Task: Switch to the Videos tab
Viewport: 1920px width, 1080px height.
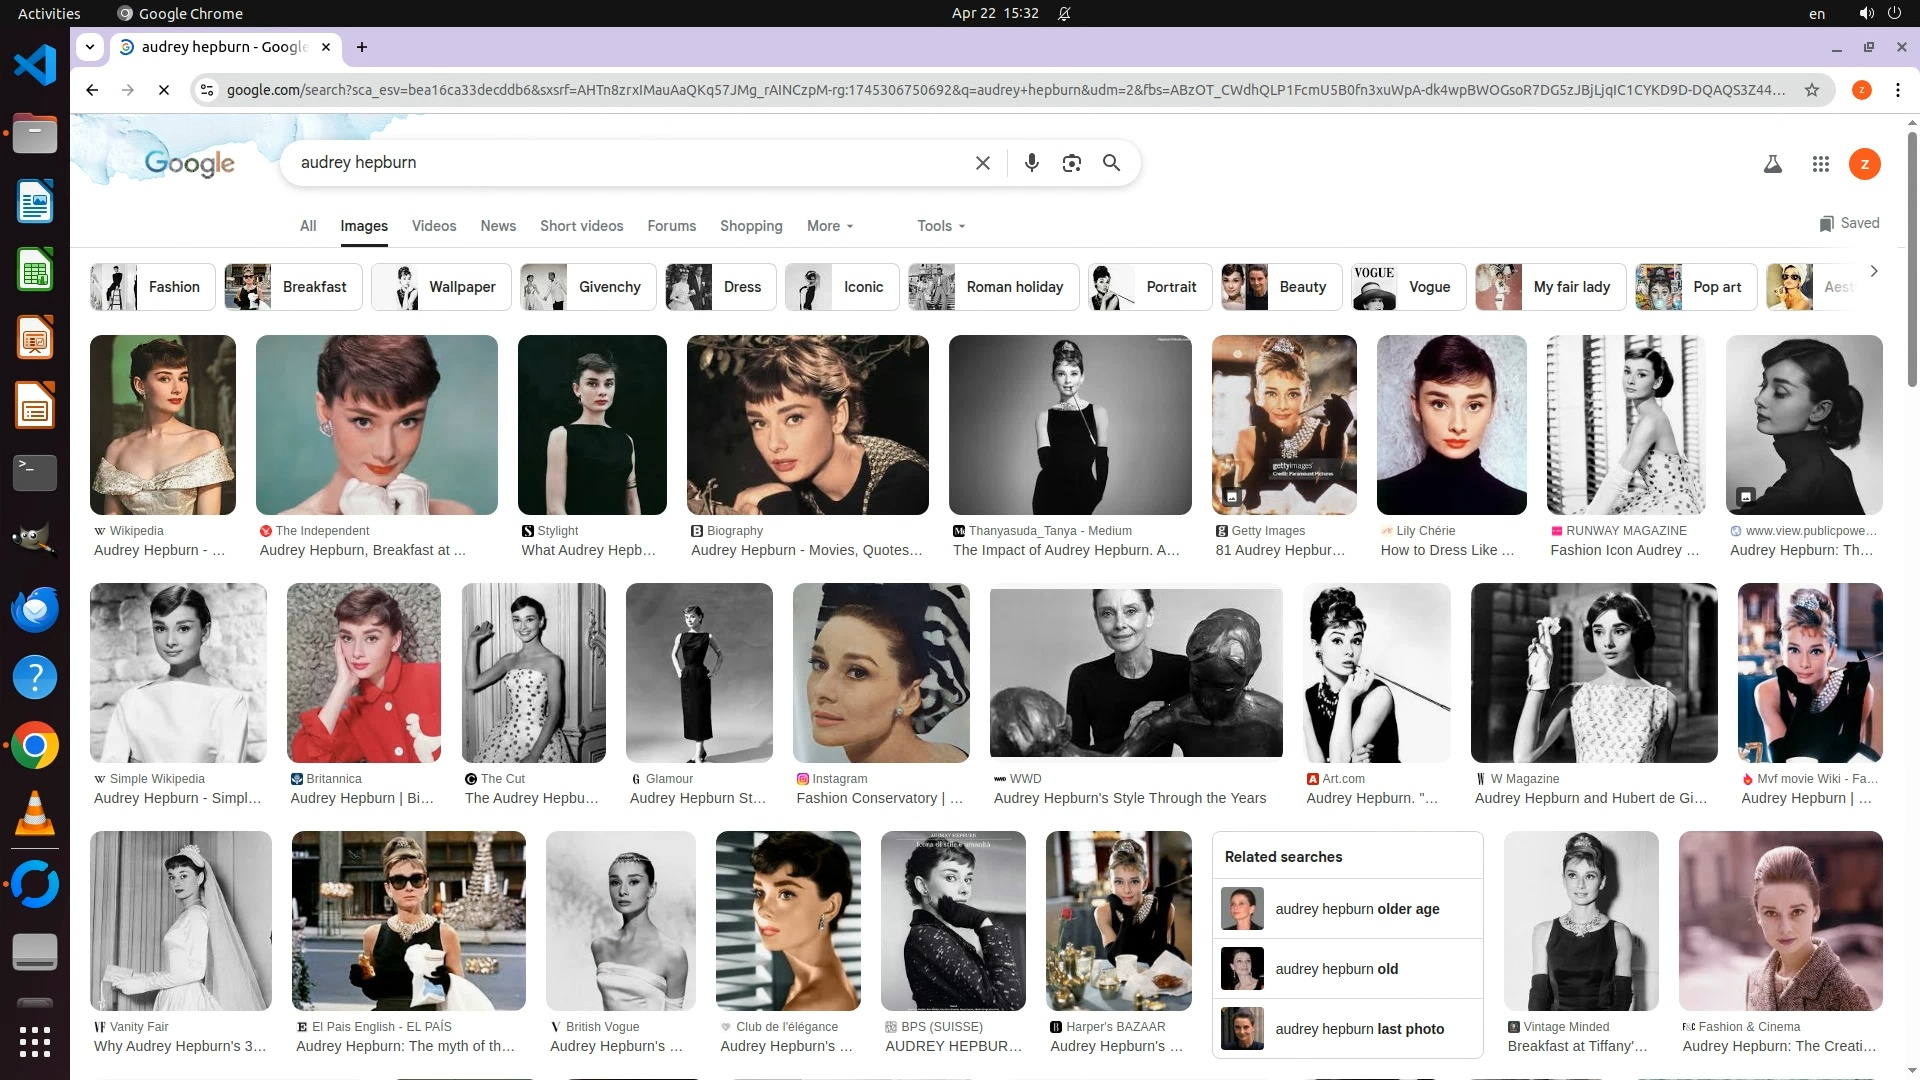Action: 433,226
